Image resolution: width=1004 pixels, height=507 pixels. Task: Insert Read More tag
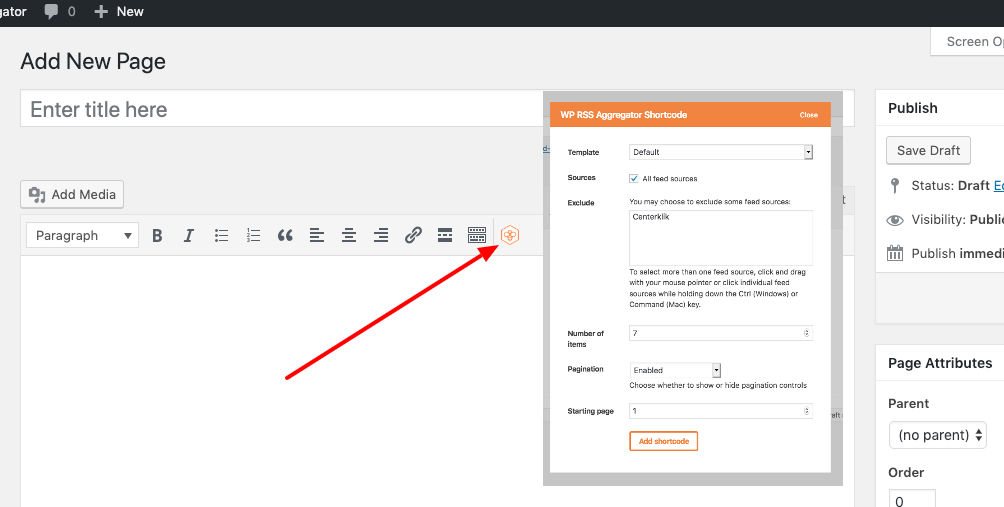point(445,236)
